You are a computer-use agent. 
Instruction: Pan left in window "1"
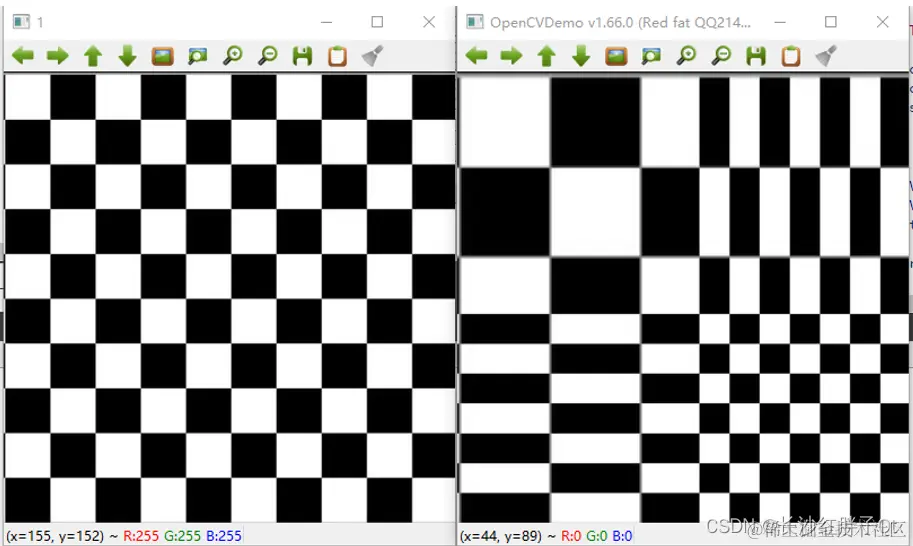(23, 56)
